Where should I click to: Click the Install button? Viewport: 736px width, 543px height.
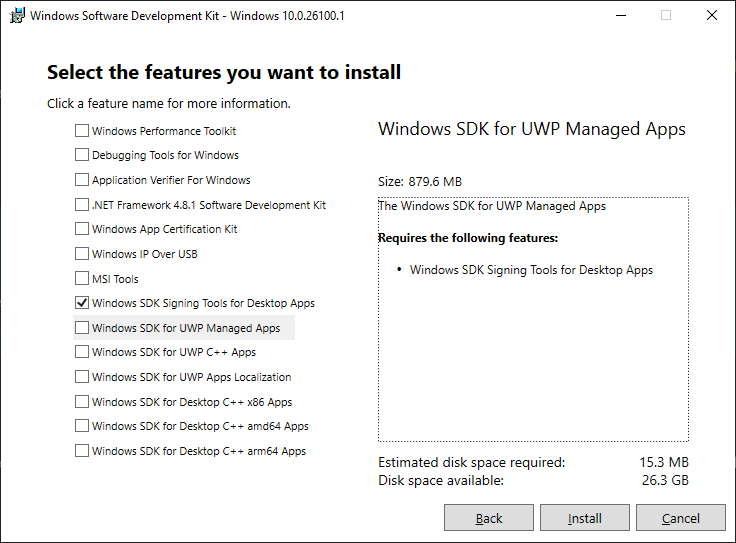tap(585, 518)
